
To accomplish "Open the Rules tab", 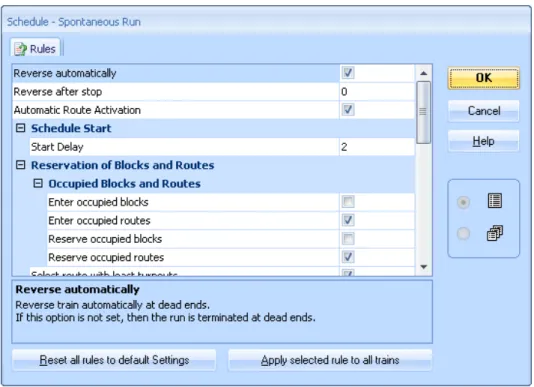I will 35,48.
